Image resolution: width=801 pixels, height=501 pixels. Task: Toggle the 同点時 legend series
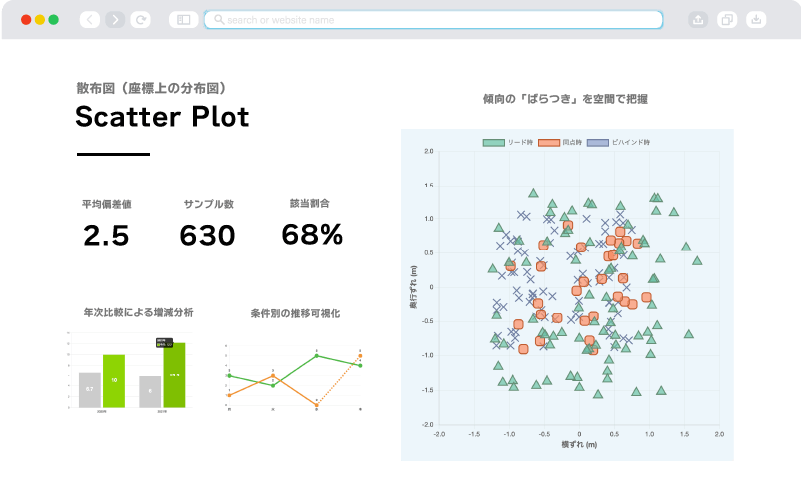pos(573,143)
